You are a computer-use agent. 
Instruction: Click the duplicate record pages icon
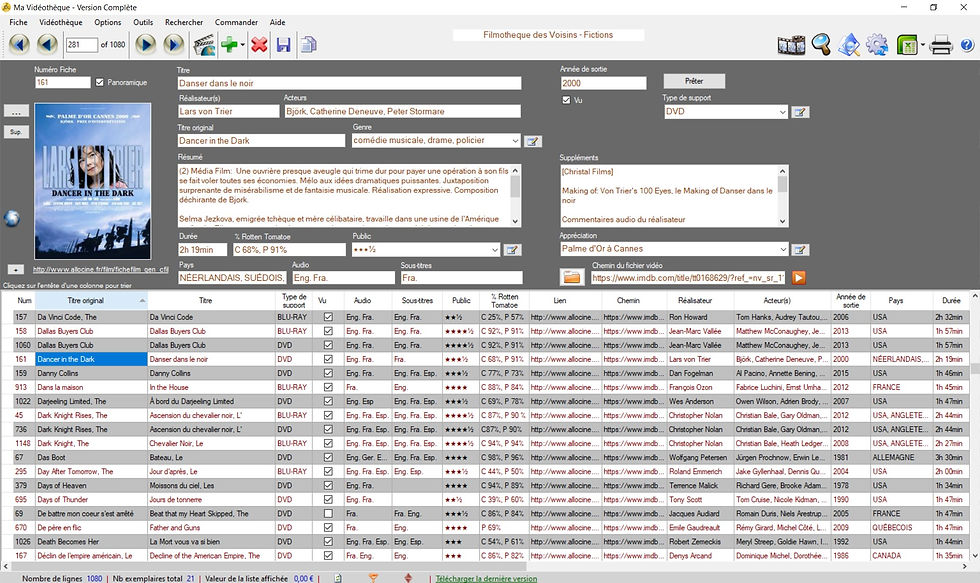308,44
